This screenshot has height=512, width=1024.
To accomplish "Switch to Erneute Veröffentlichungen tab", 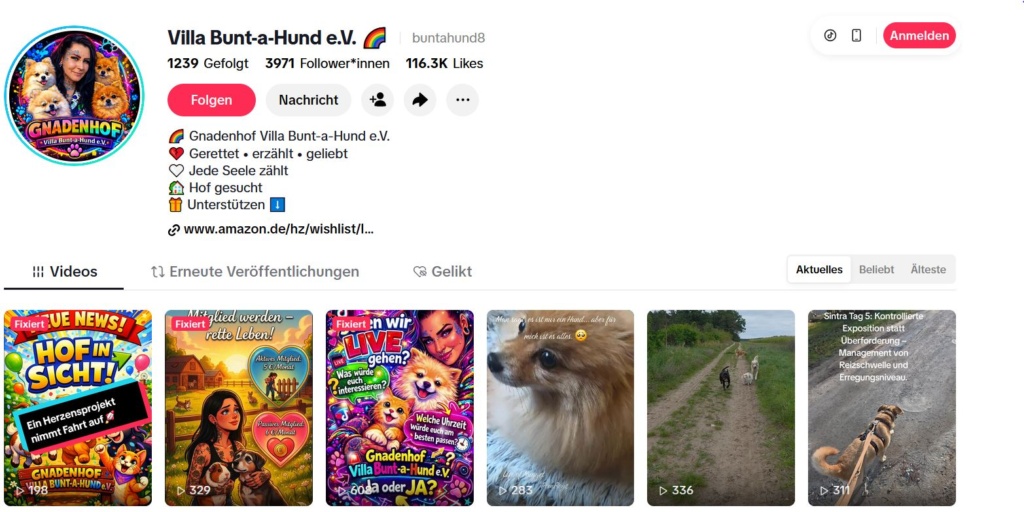I will pos(255,272).
